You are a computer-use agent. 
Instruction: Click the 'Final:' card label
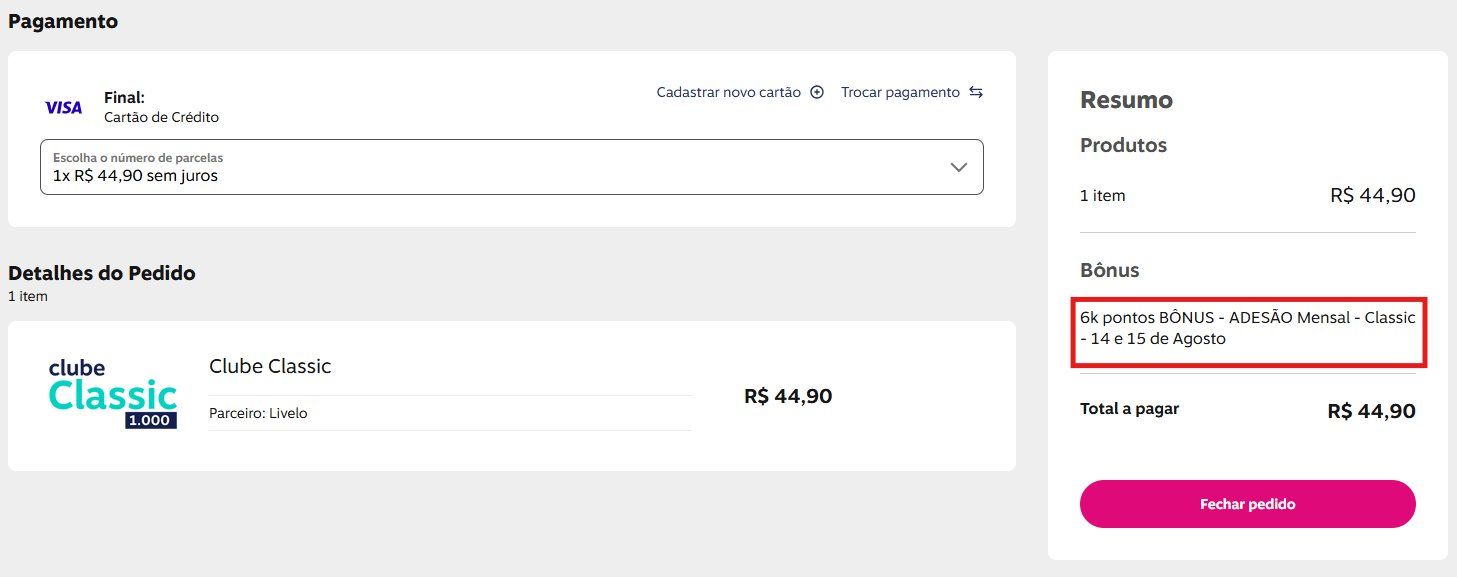click(124, 98)
